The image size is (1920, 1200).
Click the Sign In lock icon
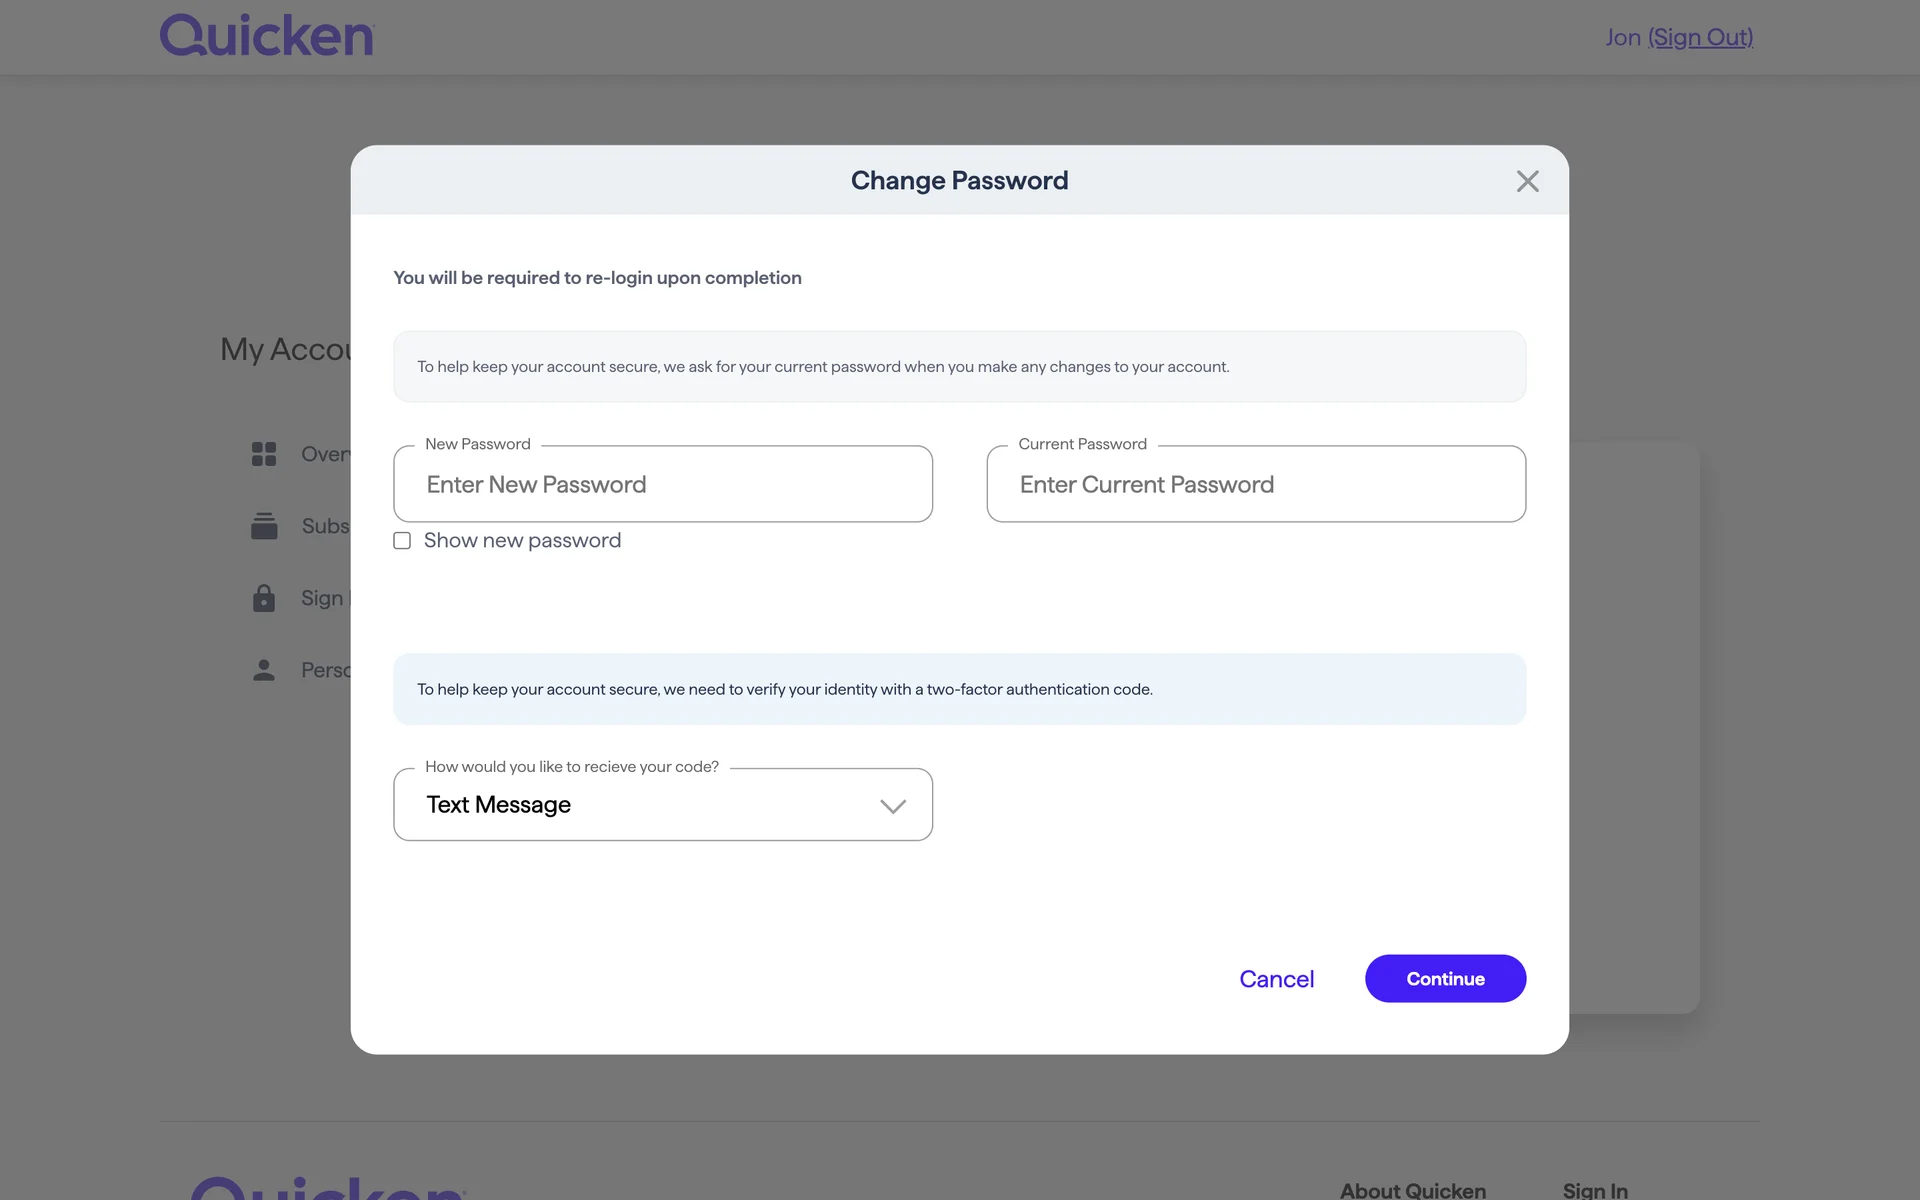(264, 598)
